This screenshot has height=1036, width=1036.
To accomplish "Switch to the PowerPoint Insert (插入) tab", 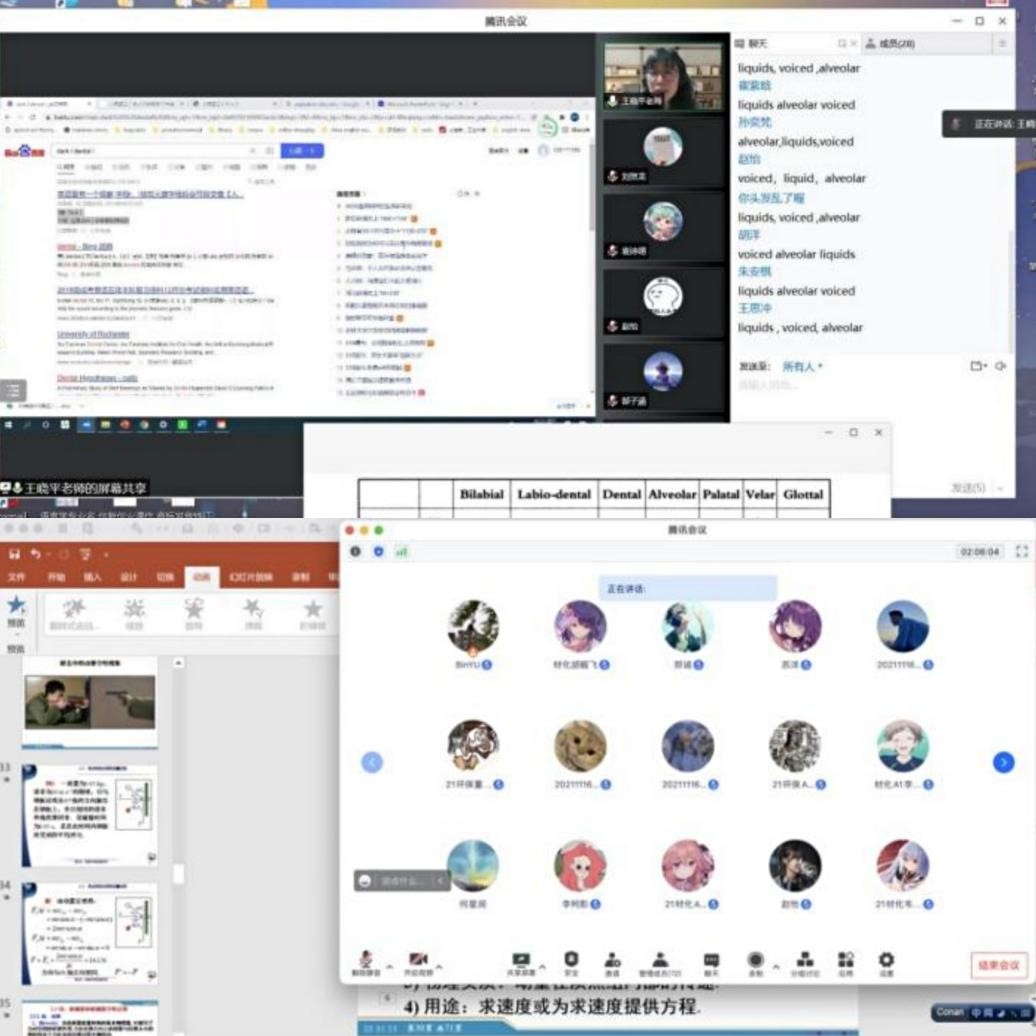I will [92, 577].
